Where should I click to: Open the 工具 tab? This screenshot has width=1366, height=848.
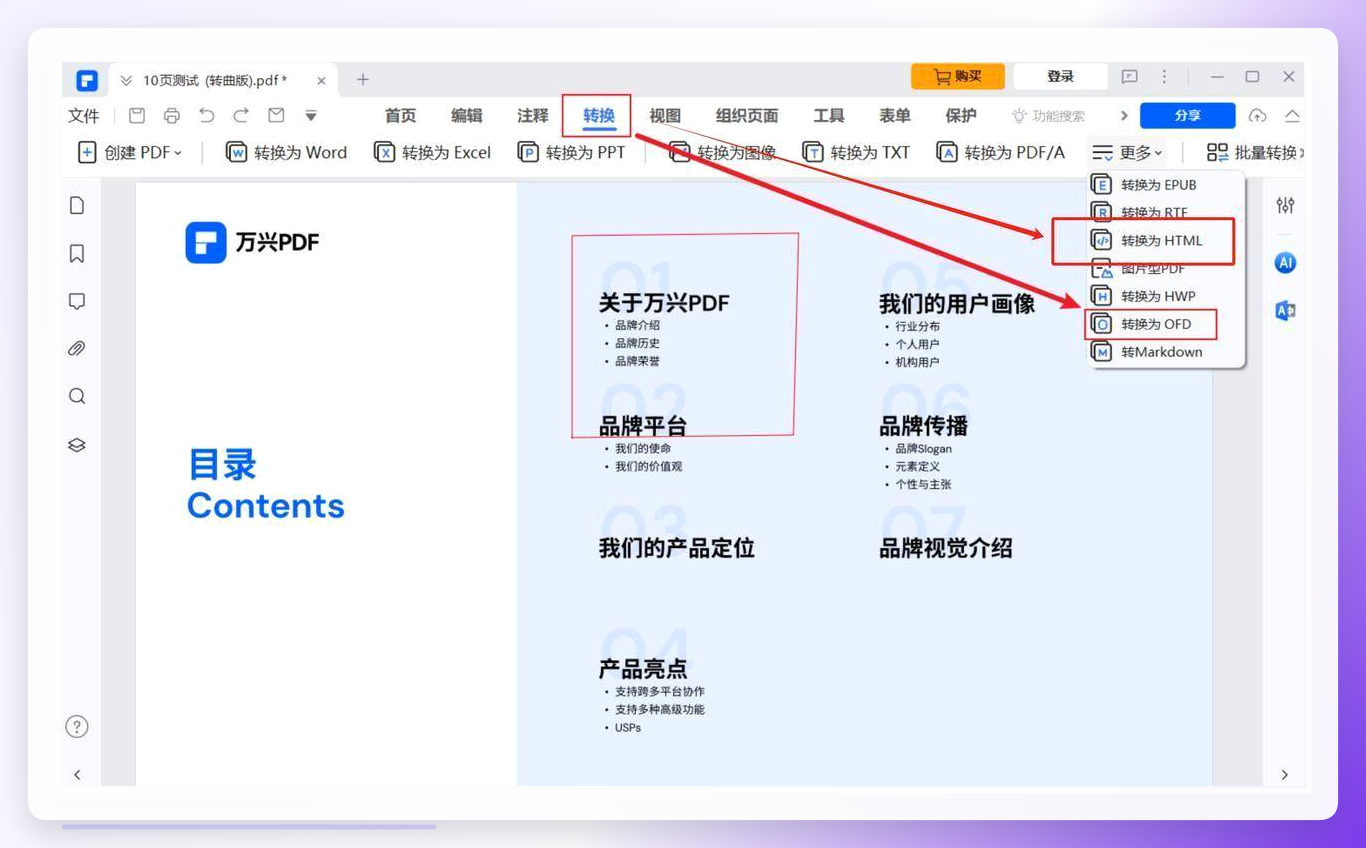828,116
